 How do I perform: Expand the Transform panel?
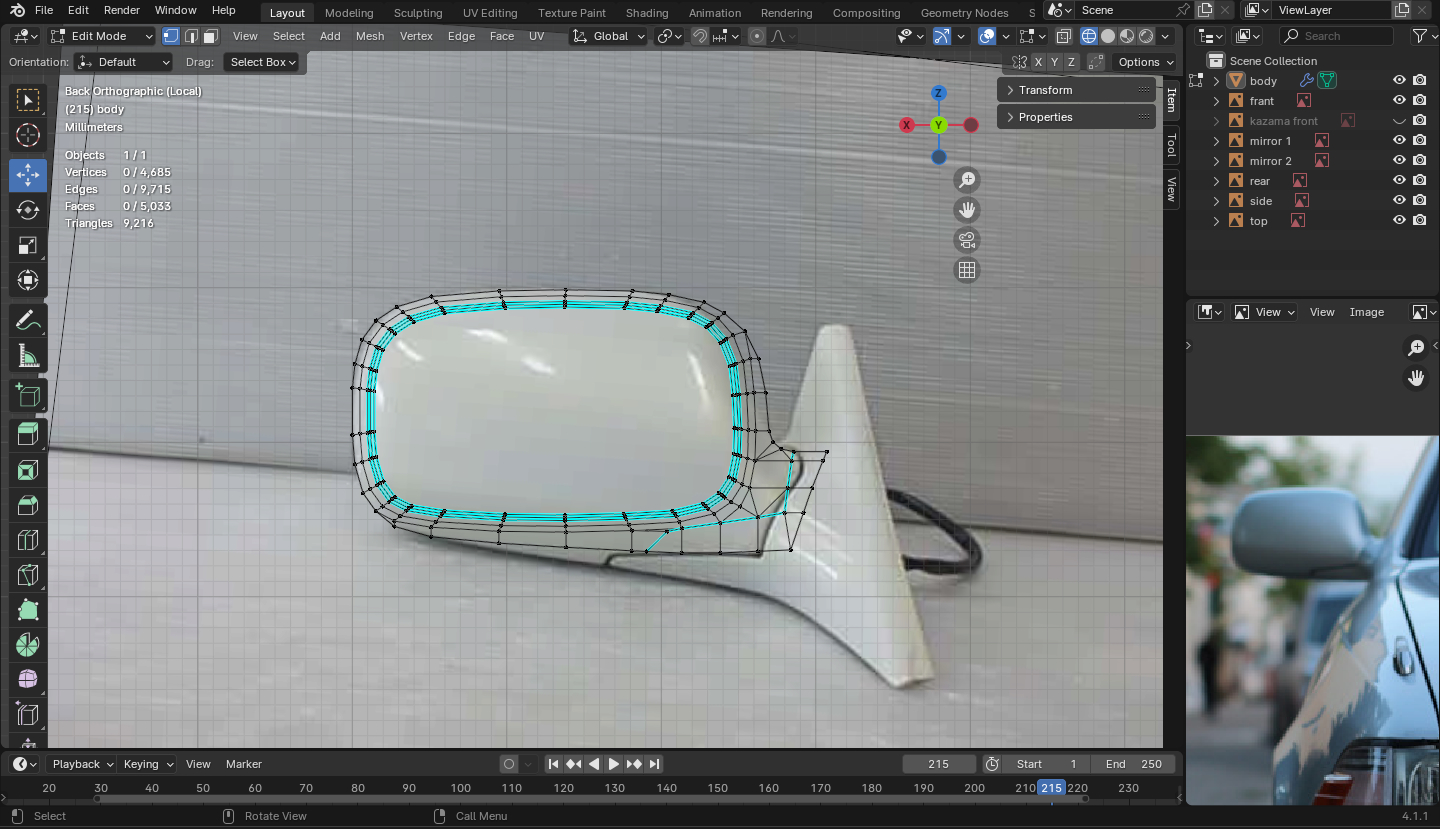(1076, 90)
